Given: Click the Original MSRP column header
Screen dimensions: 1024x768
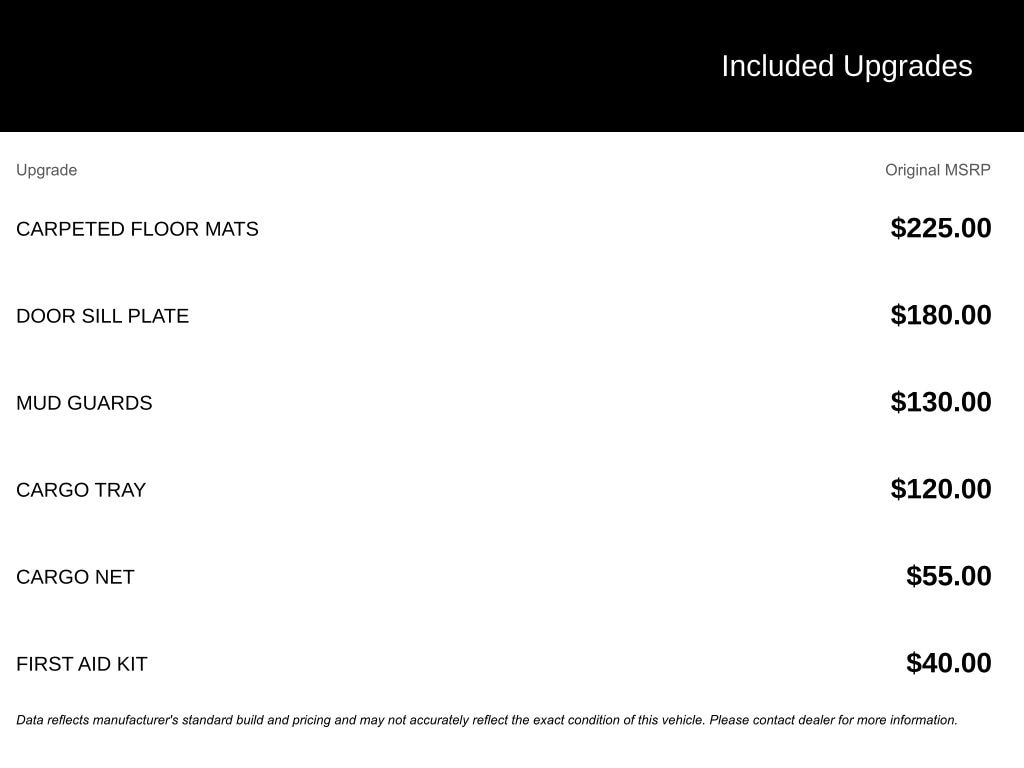Looking at the screenshot, I should click(937, 170).
